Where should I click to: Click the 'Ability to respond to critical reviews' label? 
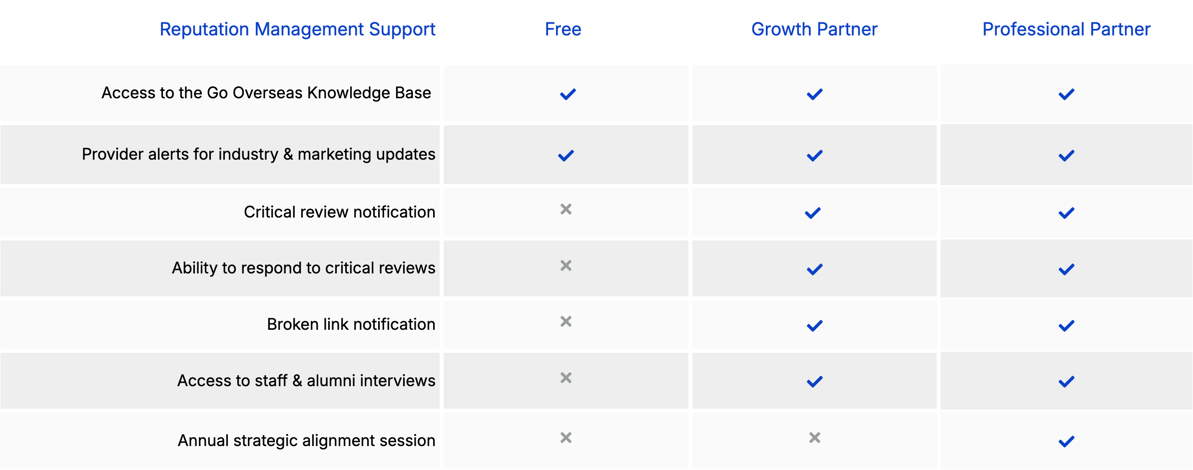pos(303,268)
